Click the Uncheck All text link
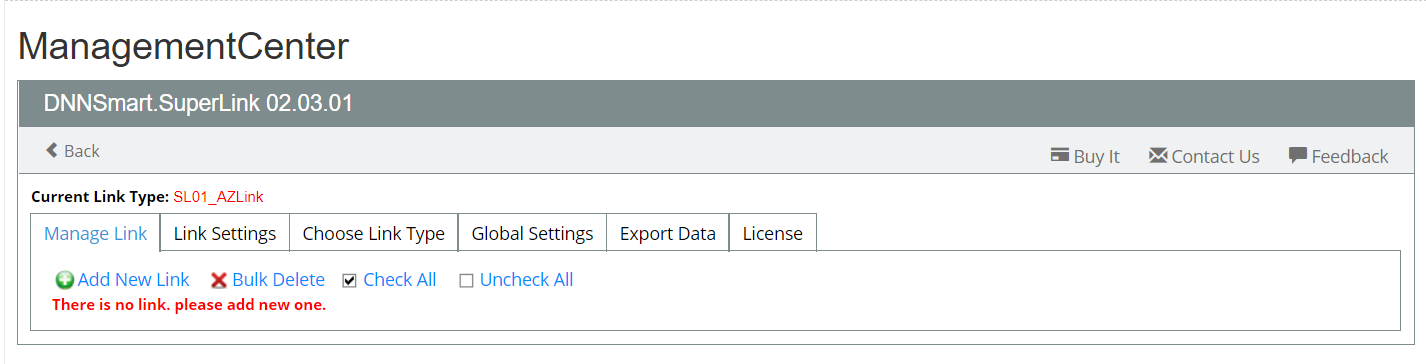Image resolution: width=1426 pixels, height=364 pixels. pos(526,280)
